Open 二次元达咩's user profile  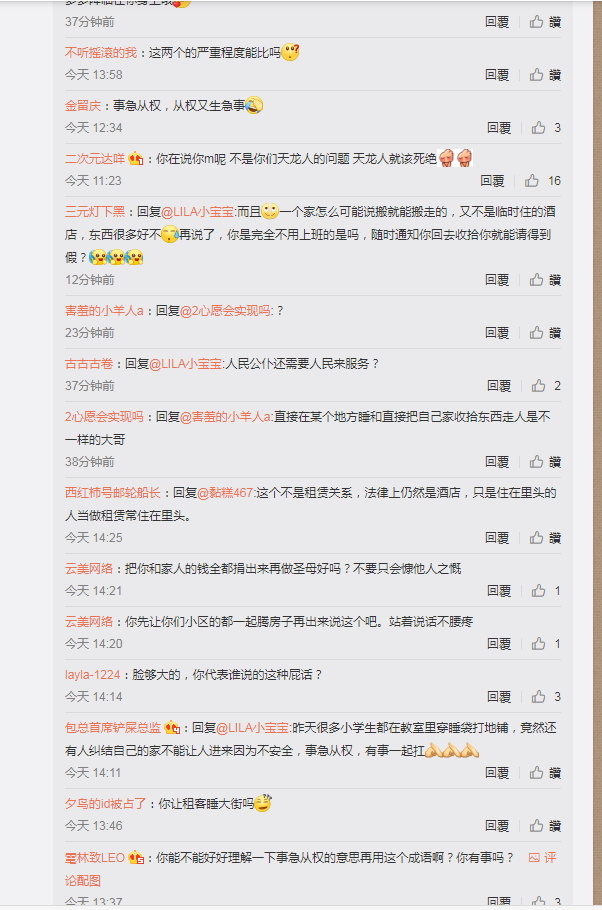95,158
